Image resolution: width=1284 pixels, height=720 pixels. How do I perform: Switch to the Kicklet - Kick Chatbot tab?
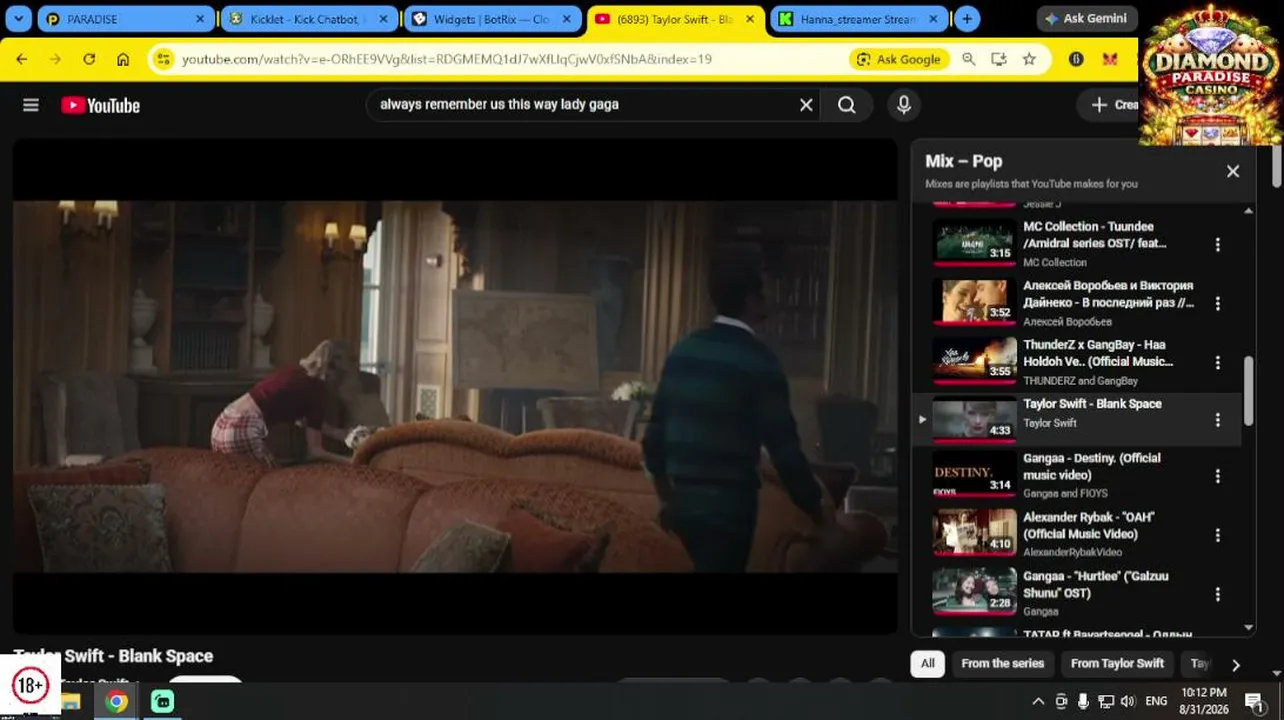309,19
